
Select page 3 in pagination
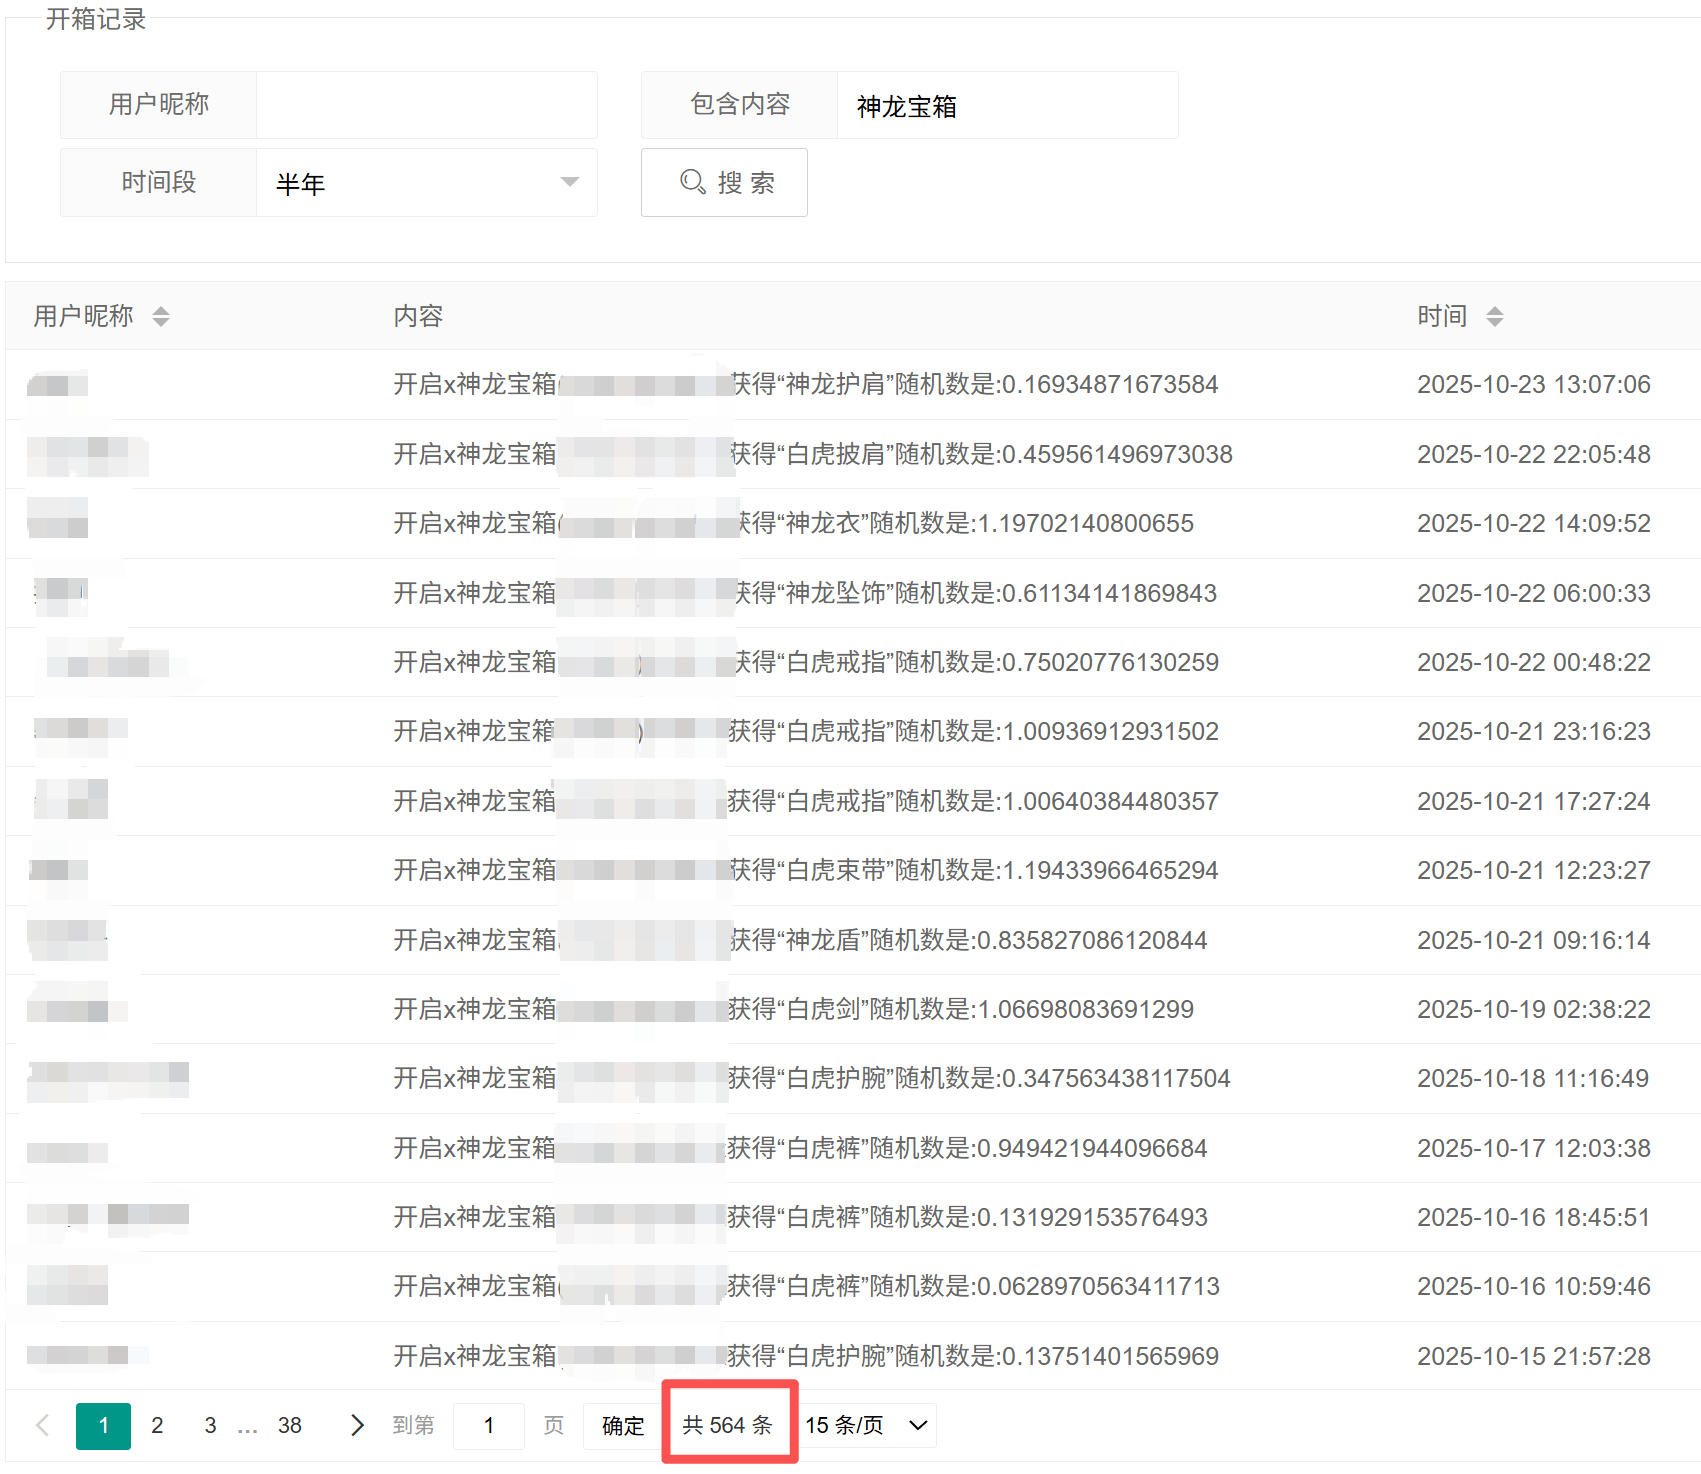210,1425
